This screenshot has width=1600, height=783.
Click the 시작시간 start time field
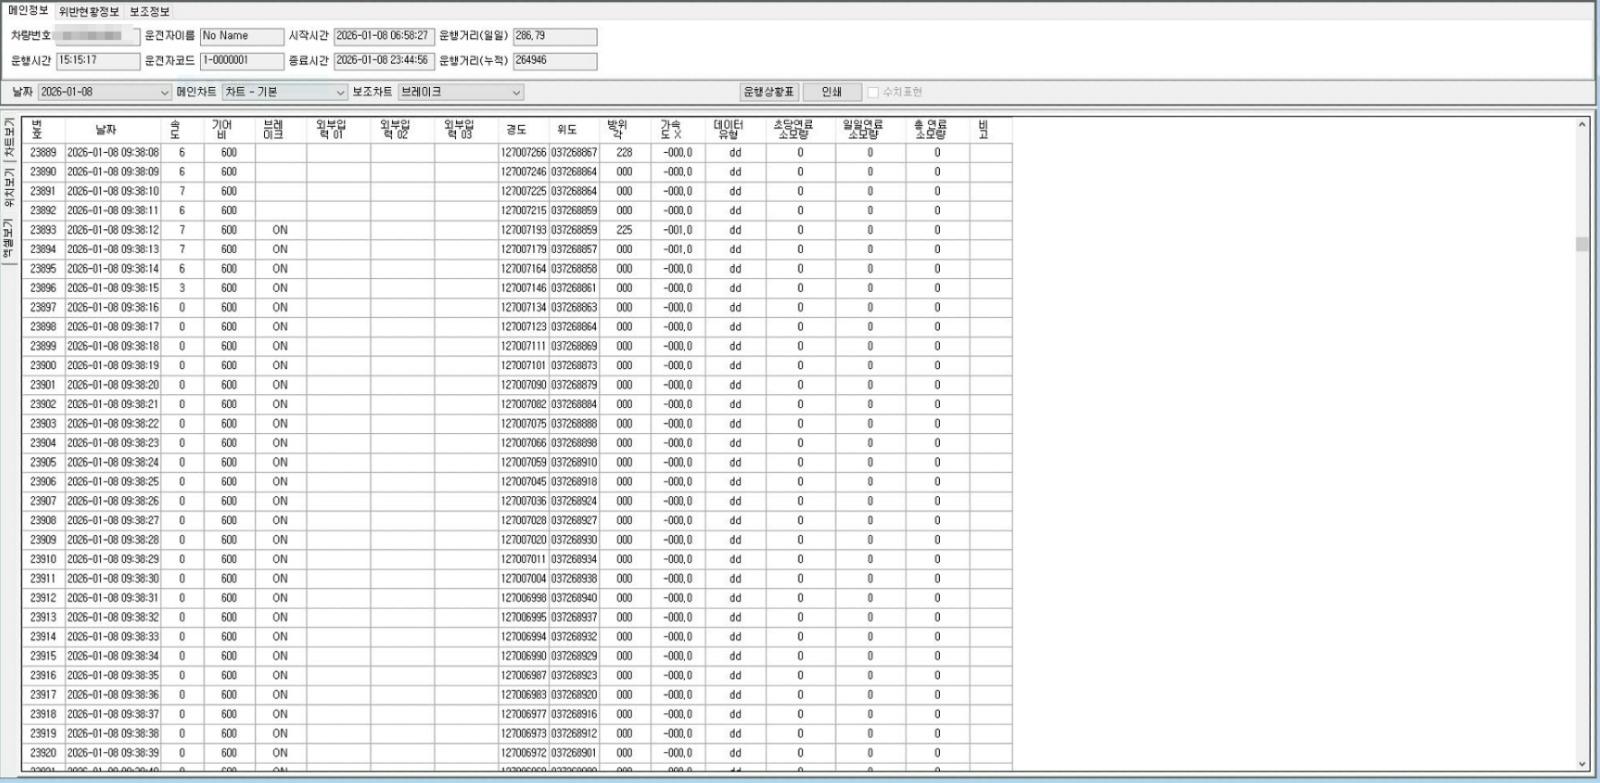click(x=382, y=36)
